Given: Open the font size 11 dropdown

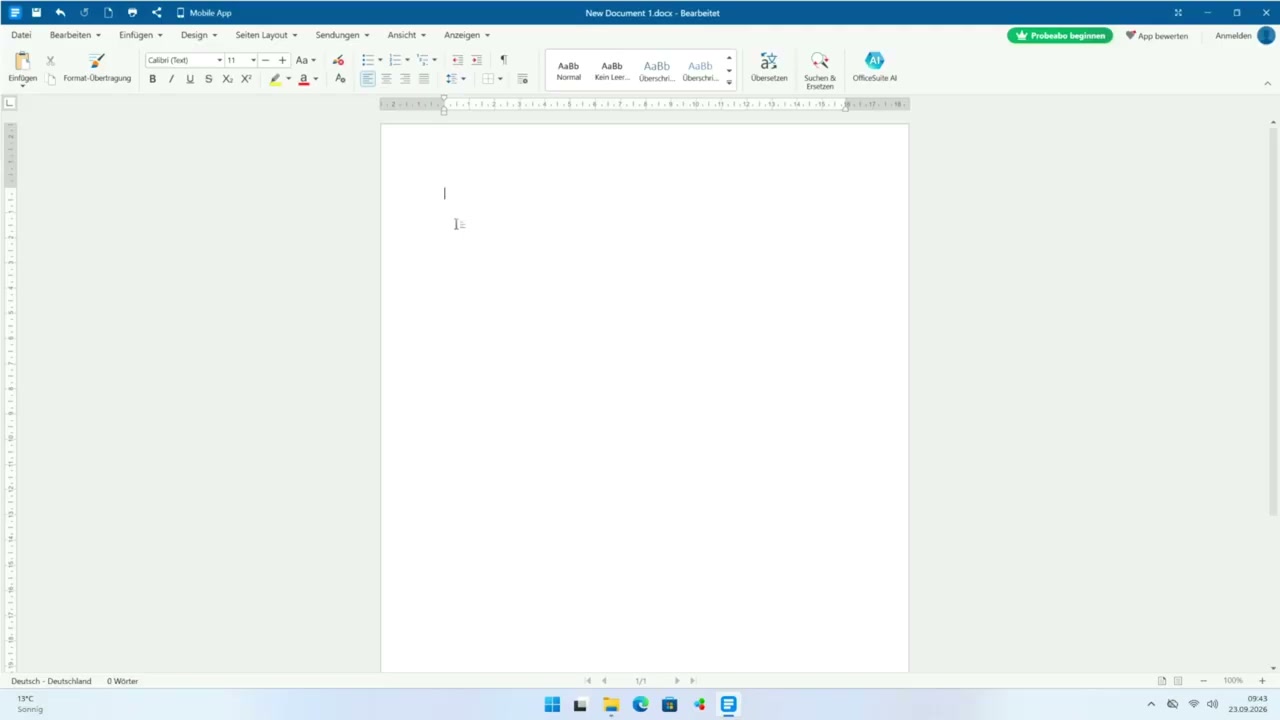Looking at the screenshot, I should pos(253,60).
